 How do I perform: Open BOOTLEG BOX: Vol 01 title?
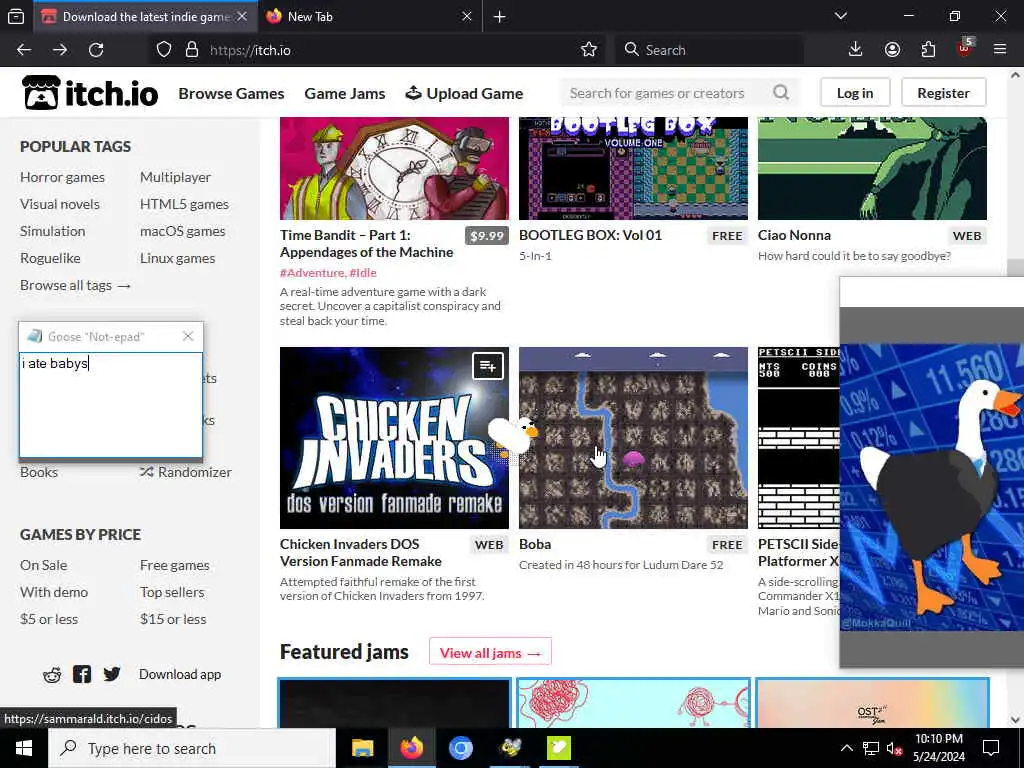(x=590, y=235)
